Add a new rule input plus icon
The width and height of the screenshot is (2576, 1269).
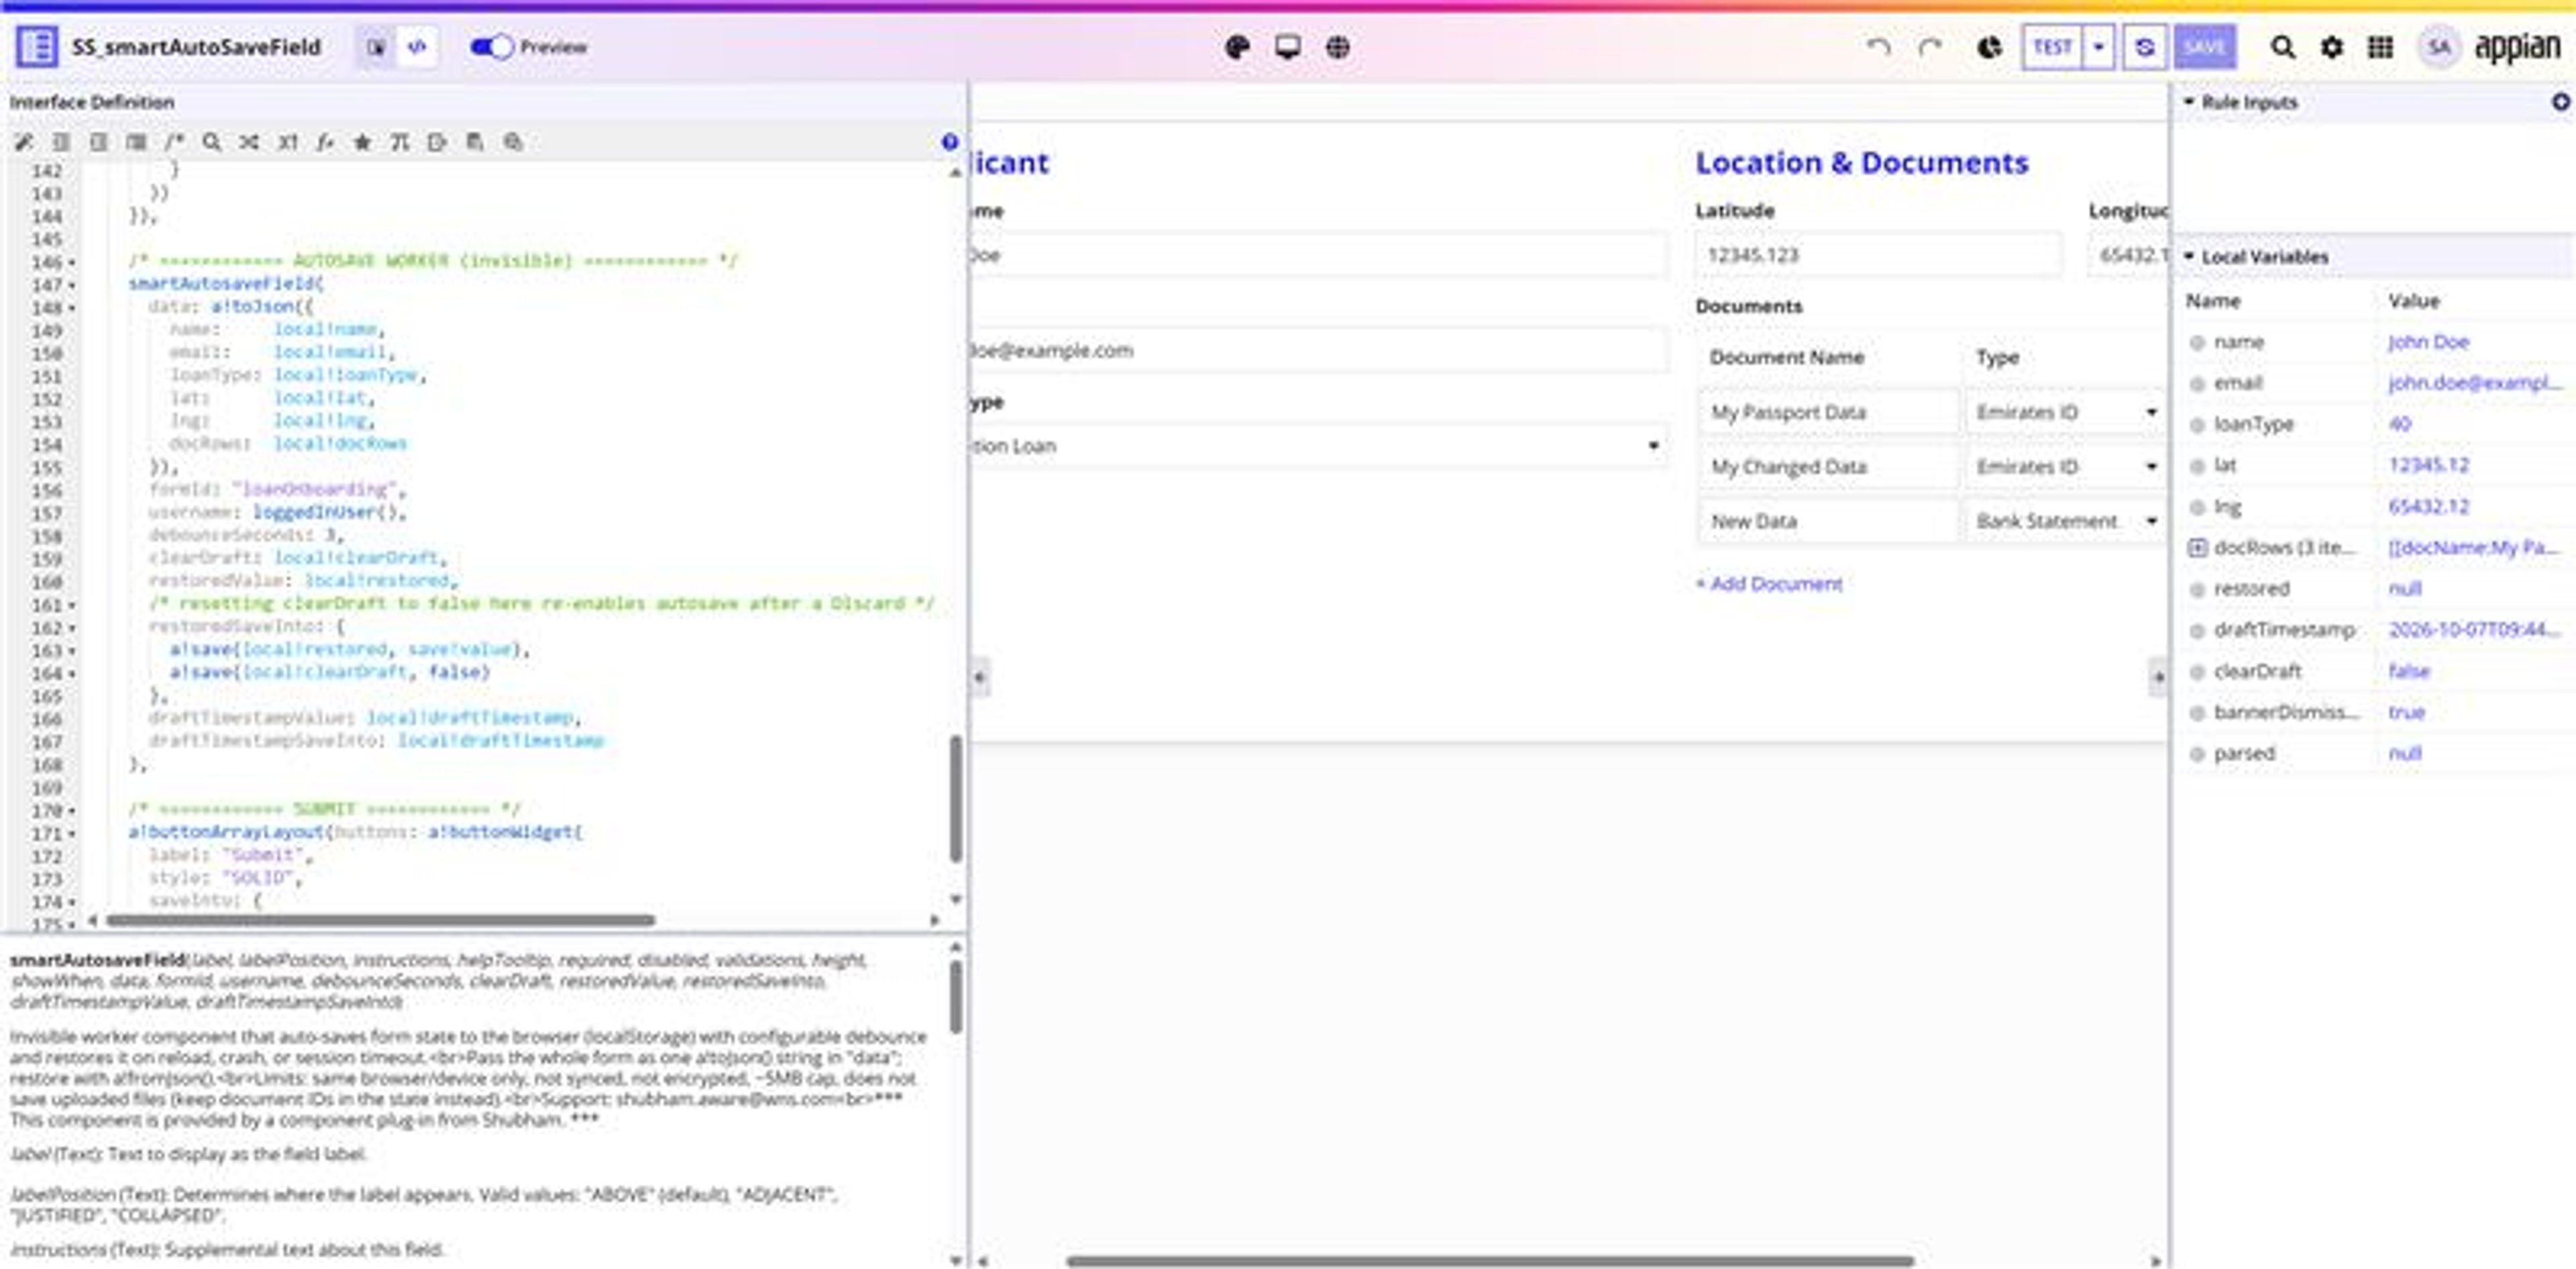click(2561, 101)
